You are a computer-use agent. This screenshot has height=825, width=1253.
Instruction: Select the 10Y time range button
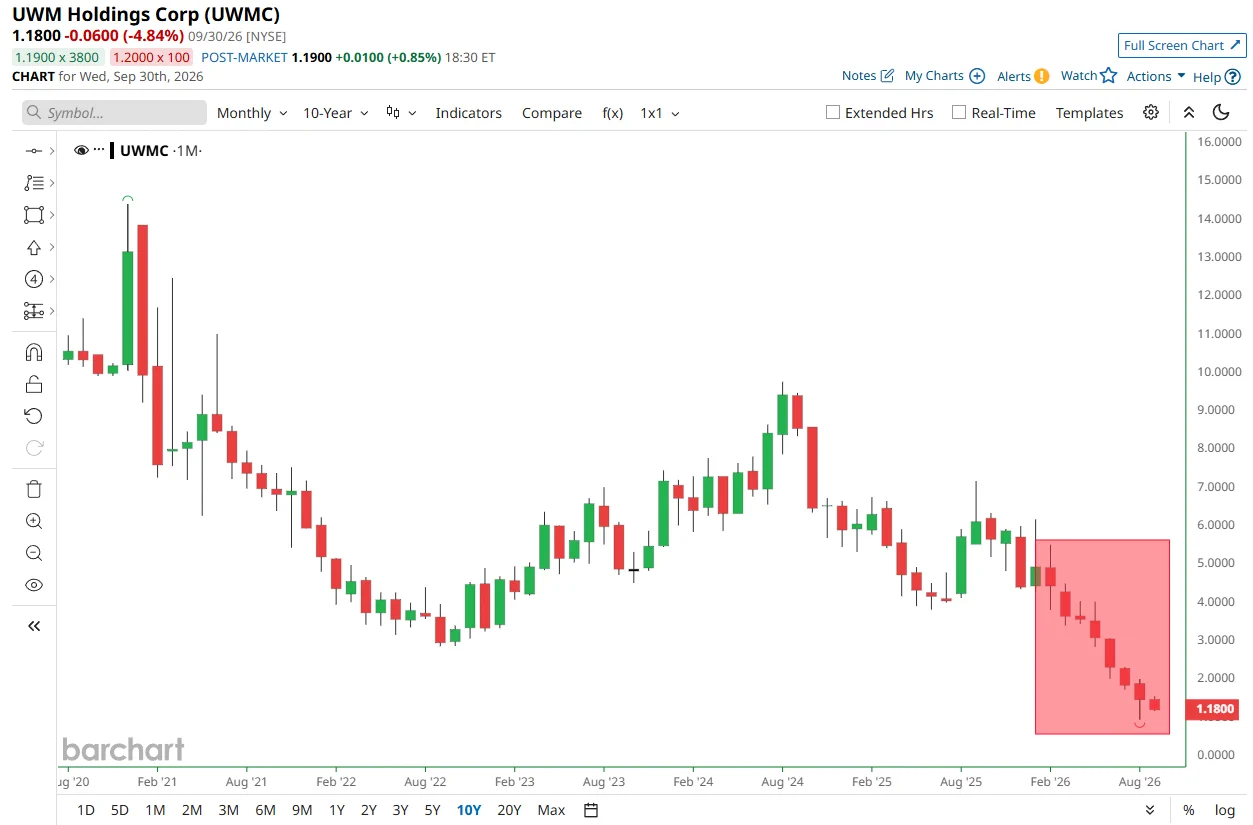[468, 810]
